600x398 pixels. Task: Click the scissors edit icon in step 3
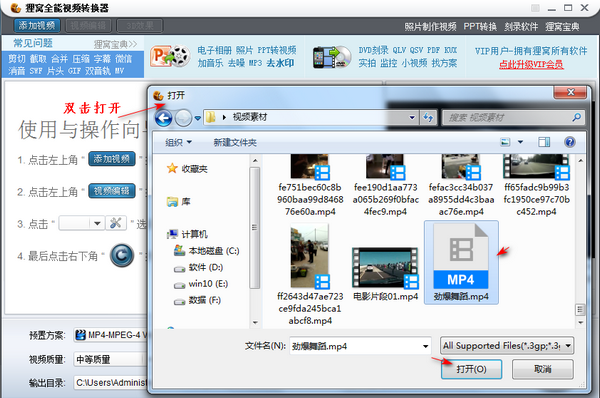tap(116, 223)
